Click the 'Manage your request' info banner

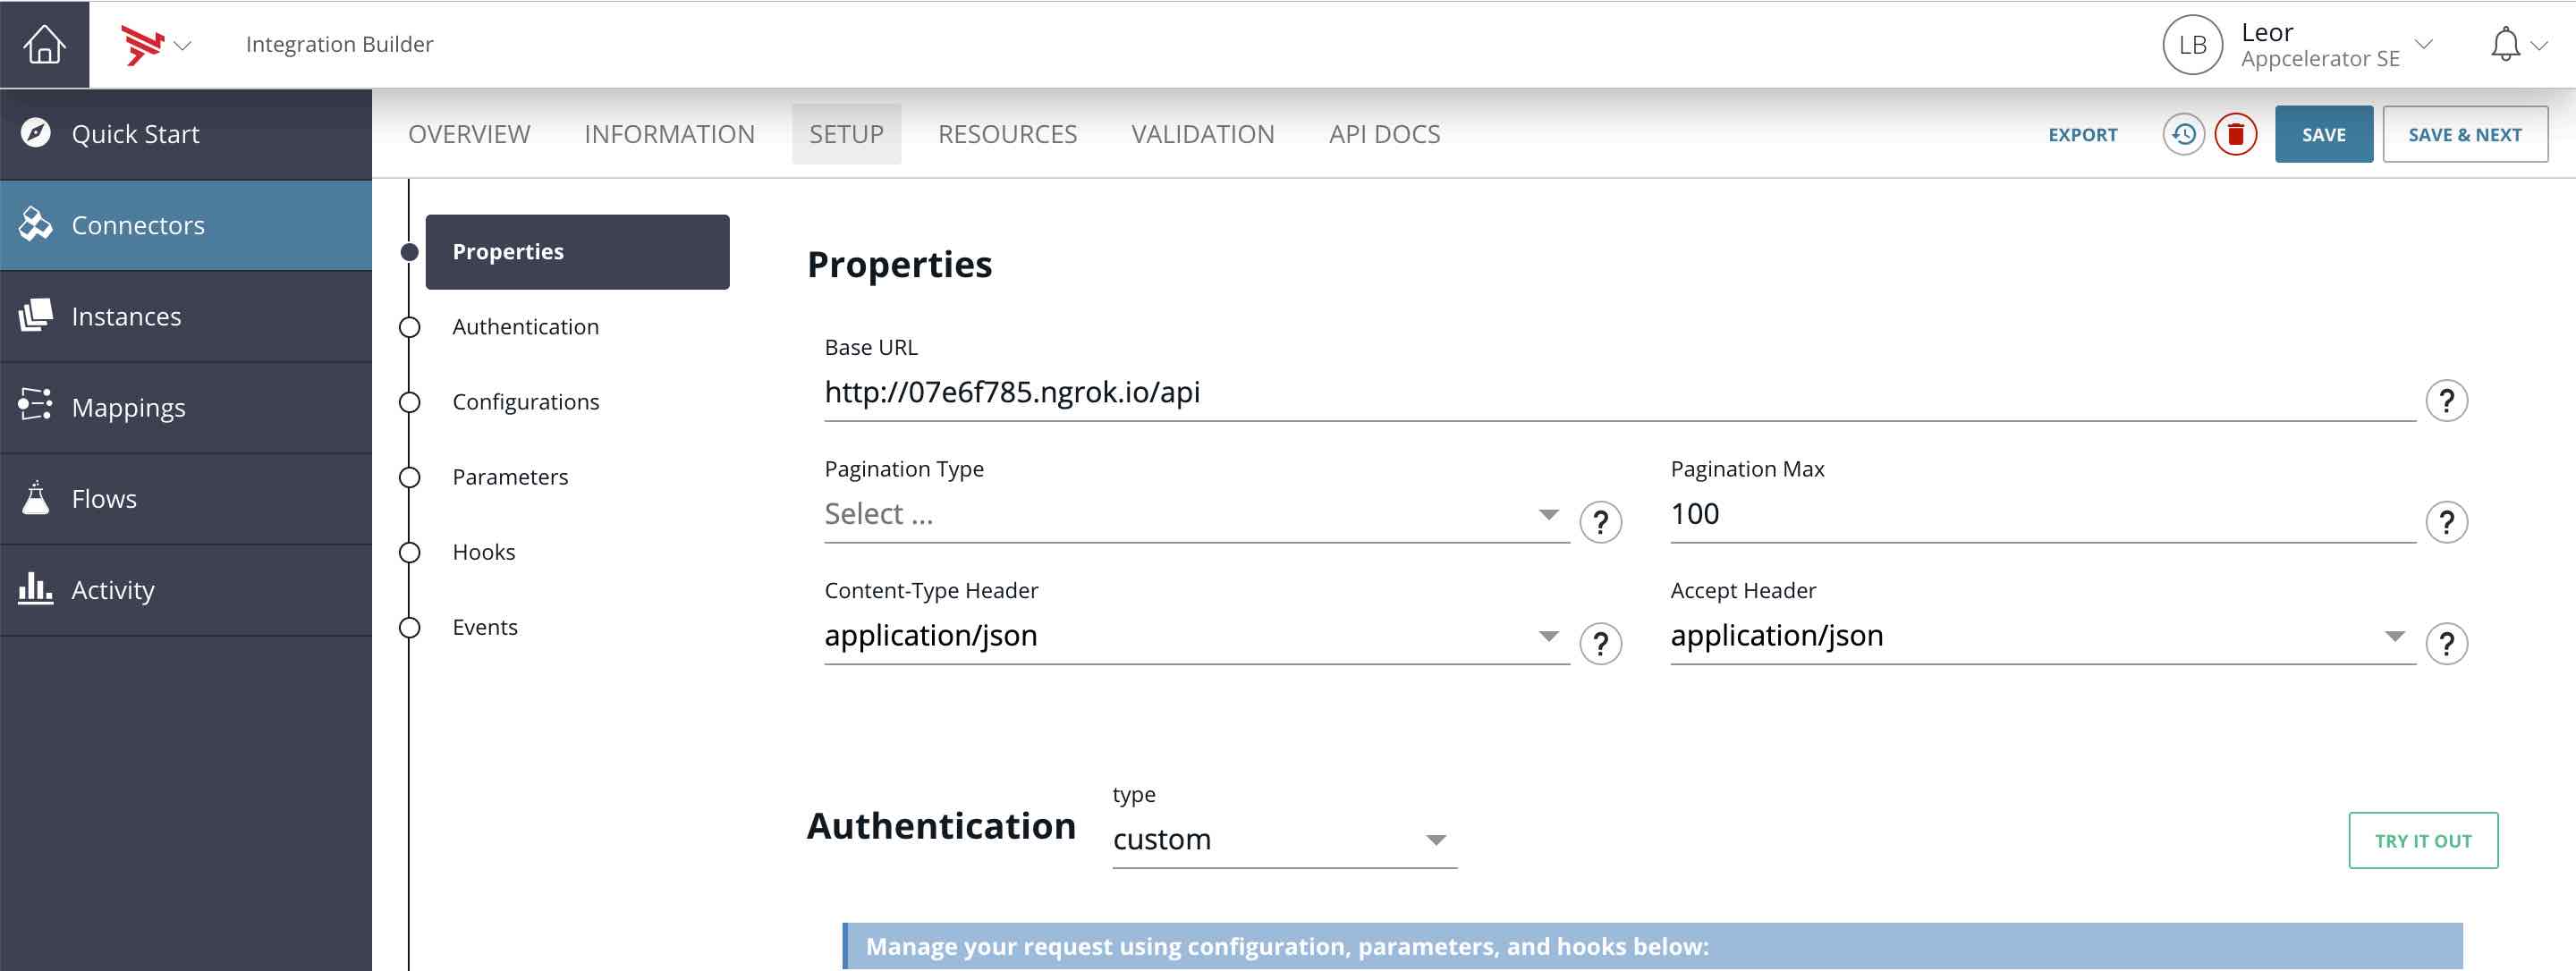point(1652,946)
